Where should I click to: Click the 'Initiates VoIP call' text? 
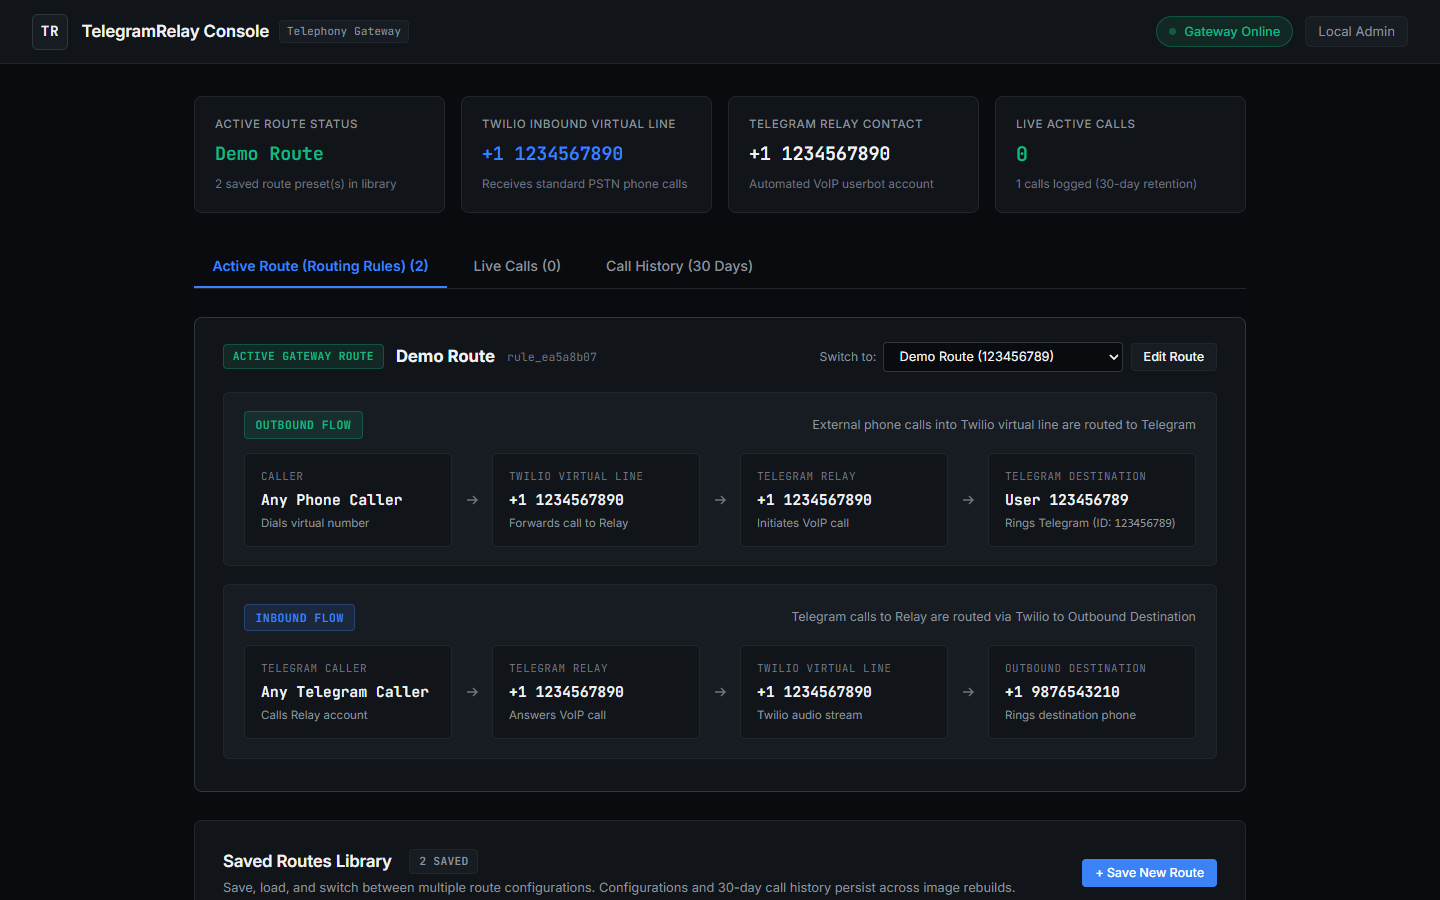click(803, 523)
